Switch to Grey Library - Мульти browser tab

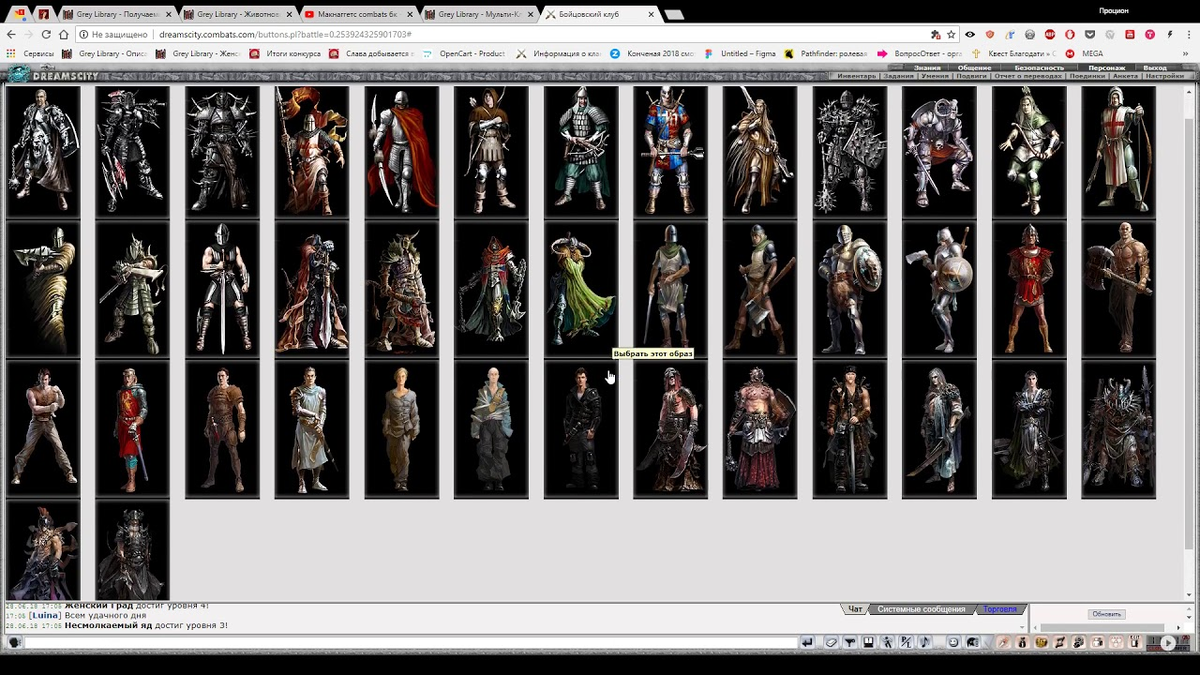479,14
